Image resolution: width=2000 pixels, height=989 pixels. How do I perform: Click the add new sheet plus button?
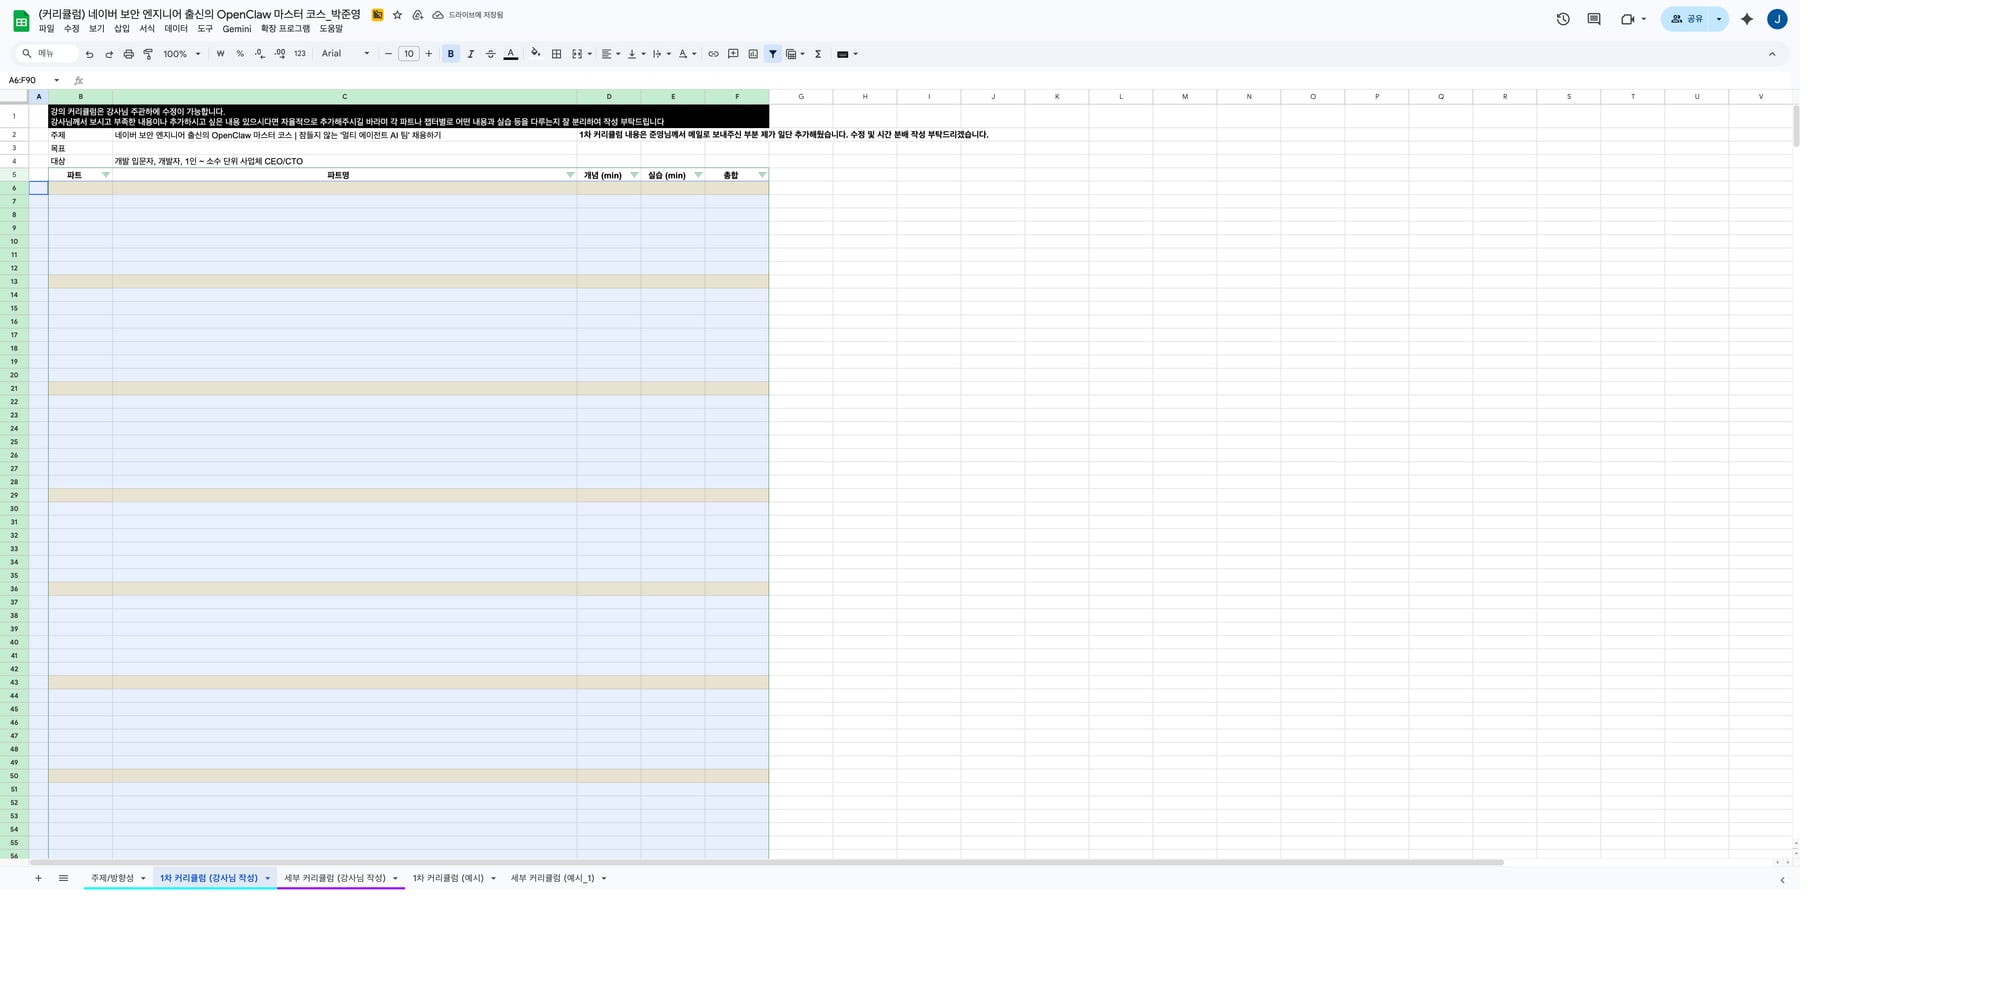coord(38,878)
